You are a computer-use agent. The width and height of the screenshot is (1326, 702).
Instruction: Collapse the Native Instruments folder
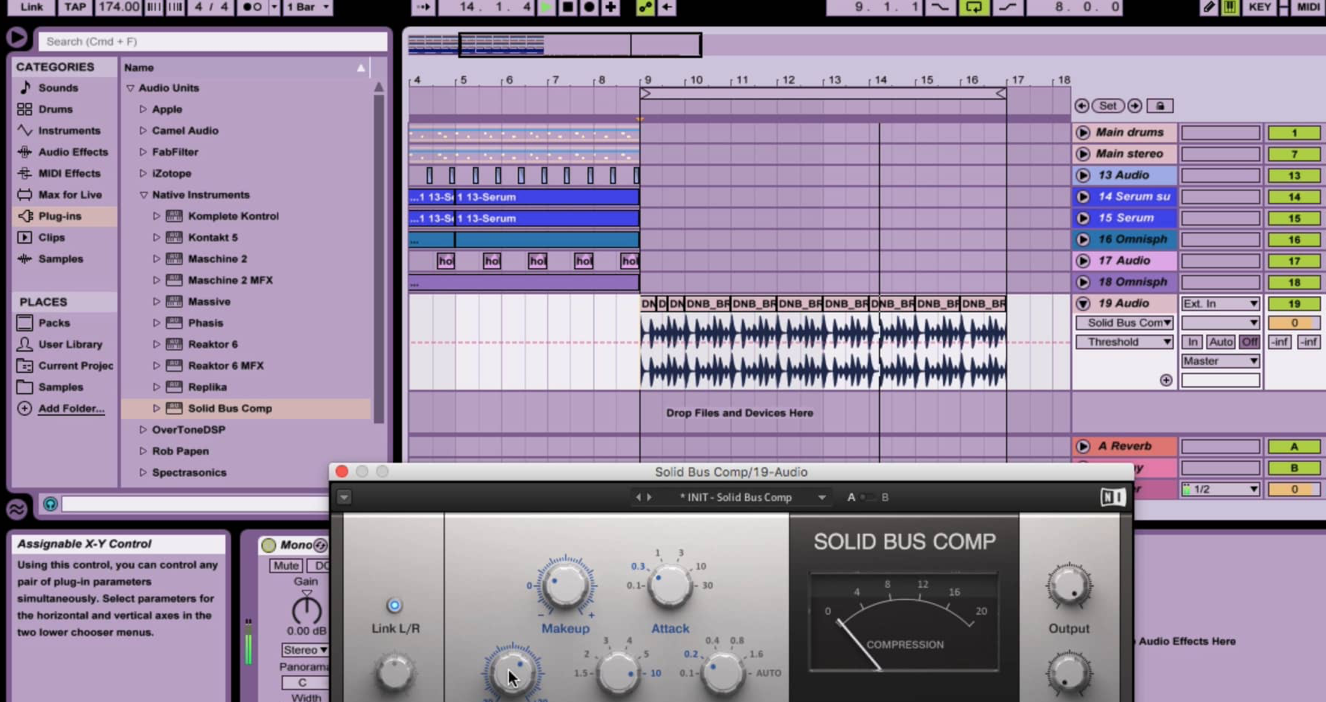(143, 195)
